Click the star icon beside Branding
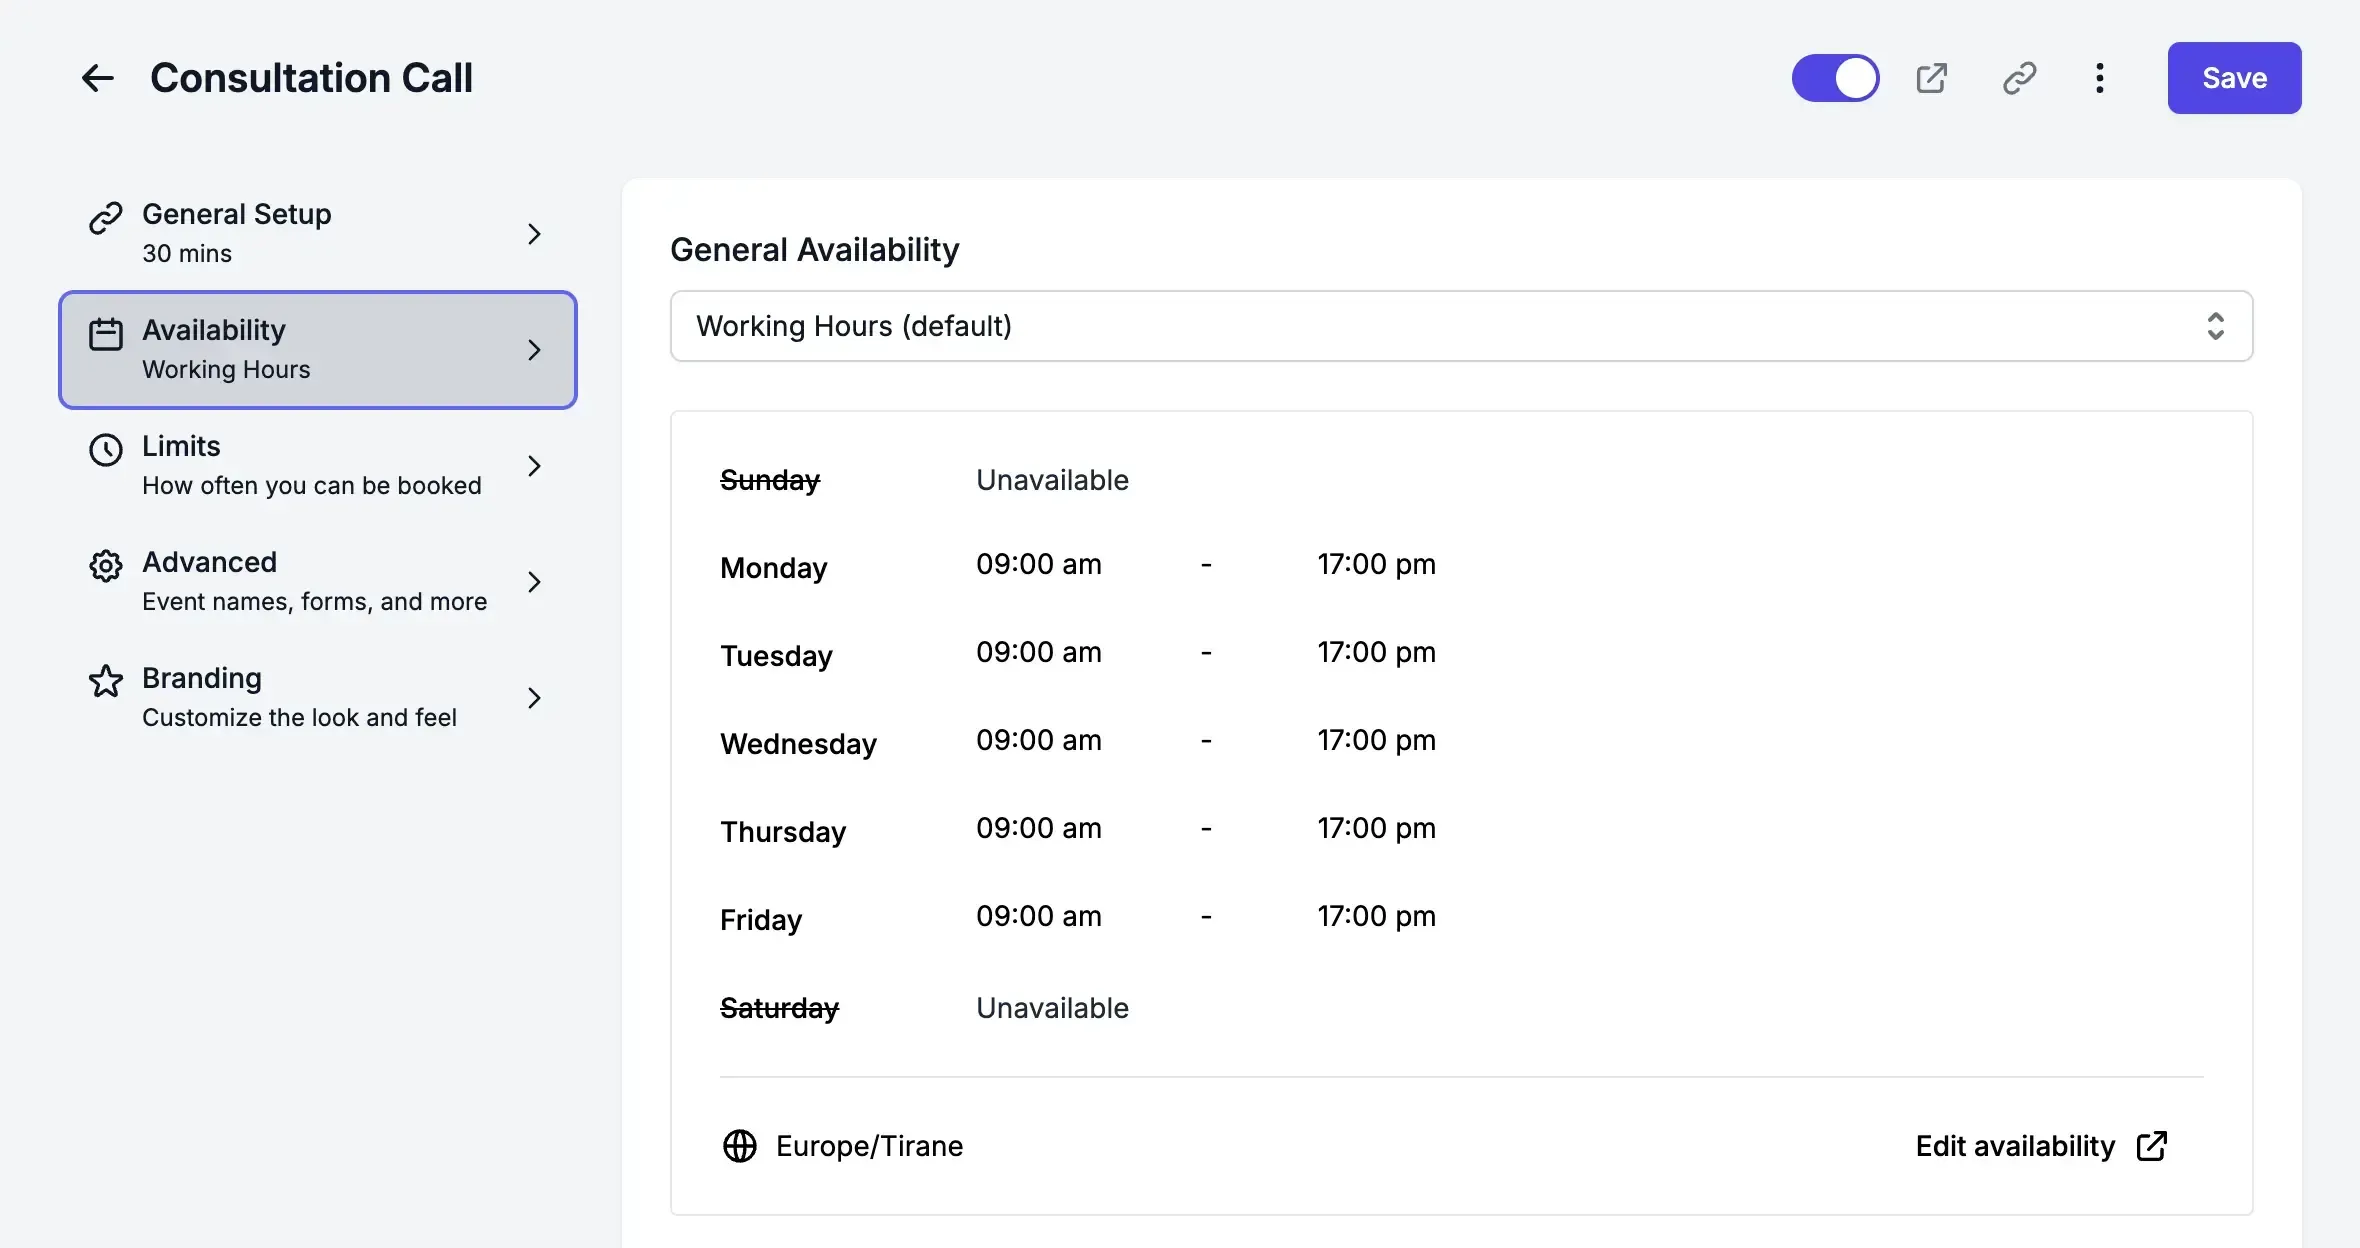Screen dimensions: 2360x1248 click(x=106, y=682)
